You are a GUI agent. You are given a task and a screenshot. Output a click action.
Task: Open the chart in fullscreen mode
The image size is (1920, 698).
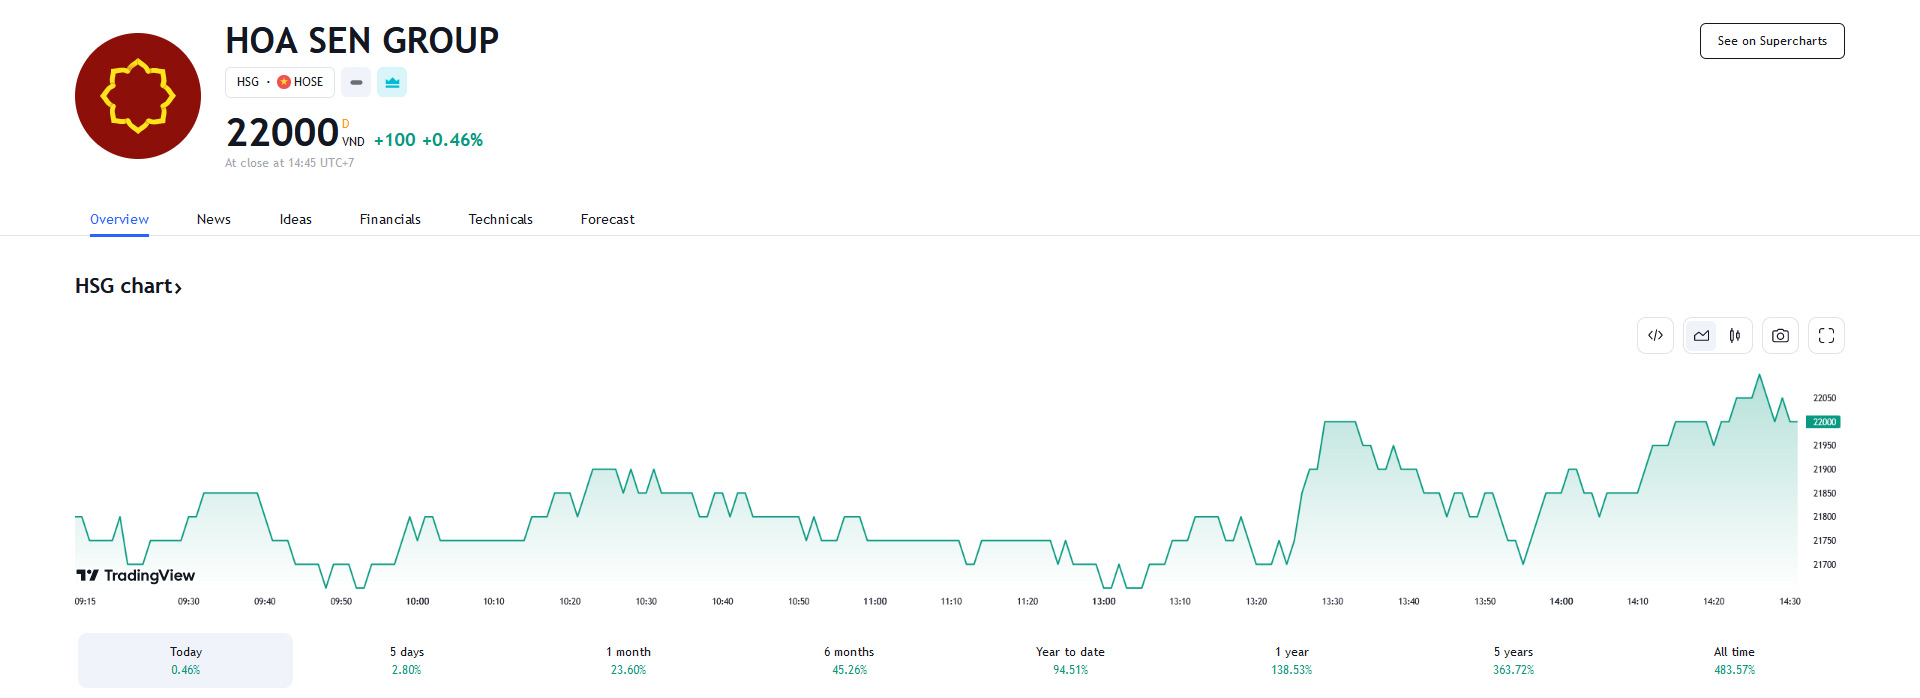(x=1826, y=336)
